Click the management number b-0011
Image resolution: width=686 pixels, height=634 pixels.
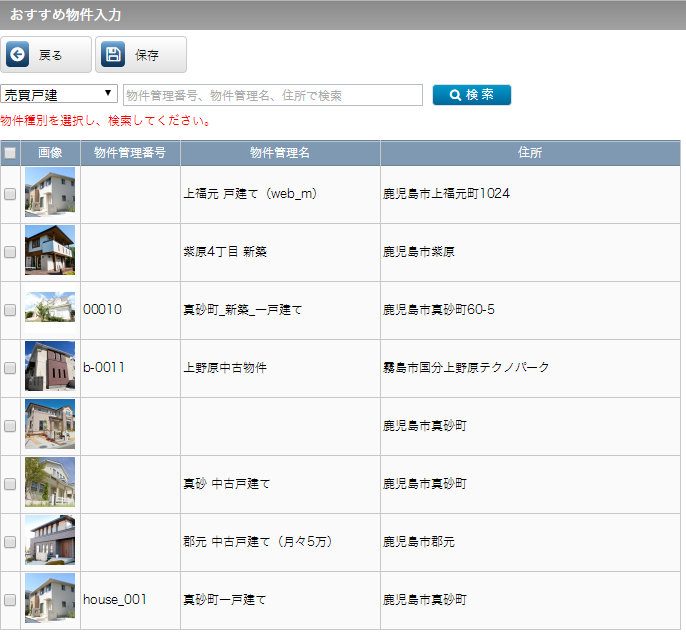[x=104, y=368]
